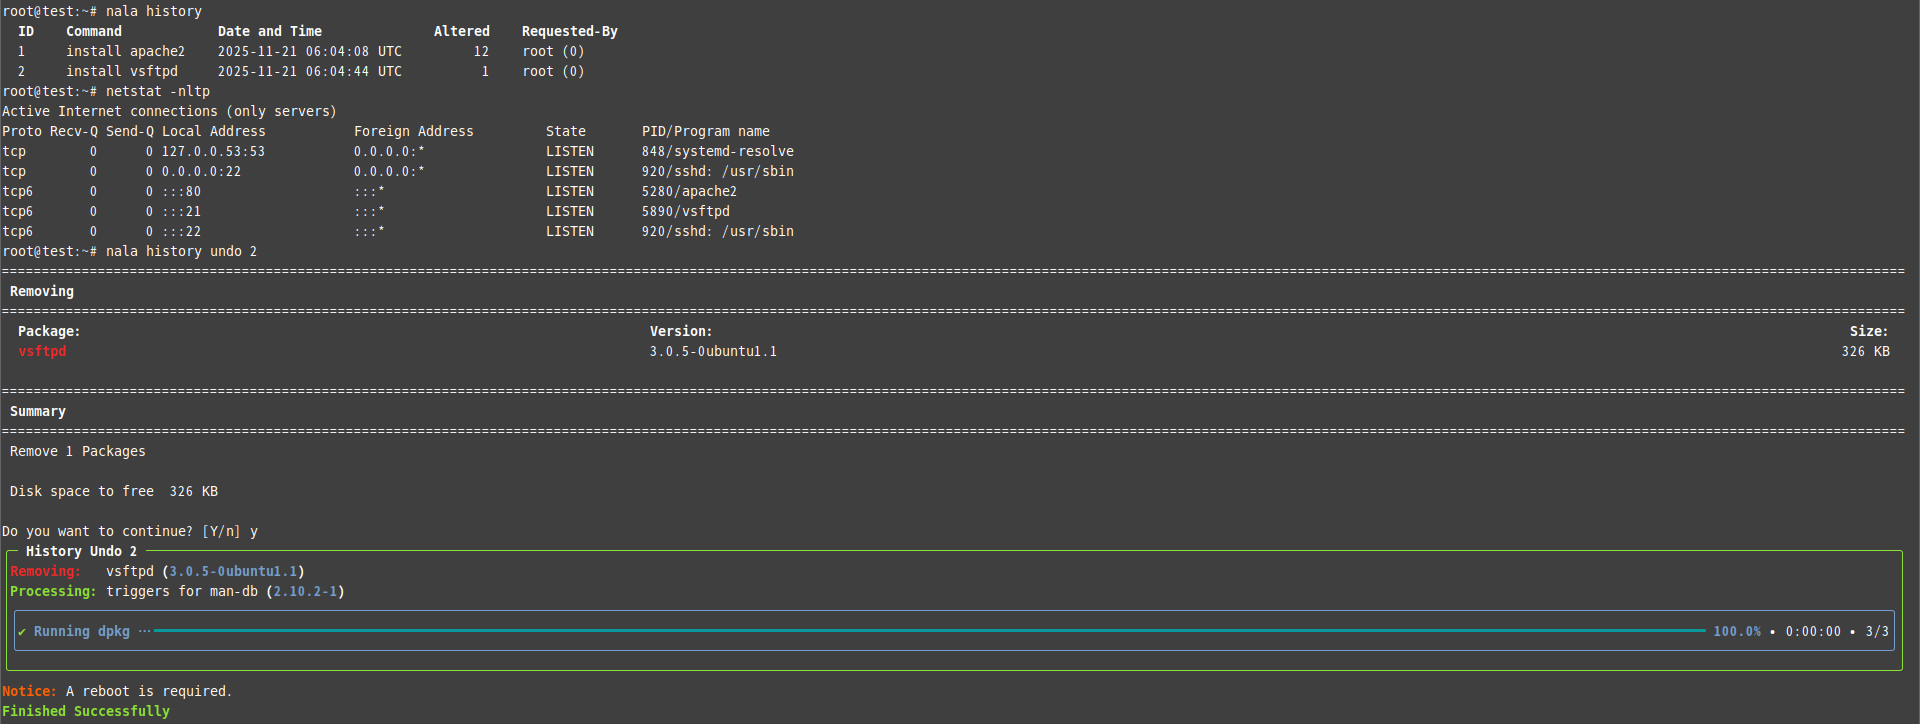The height and width of the screenshot is (724, 1920).
Task: Select the 'install apache2' history entry
Action: point(125,52)
